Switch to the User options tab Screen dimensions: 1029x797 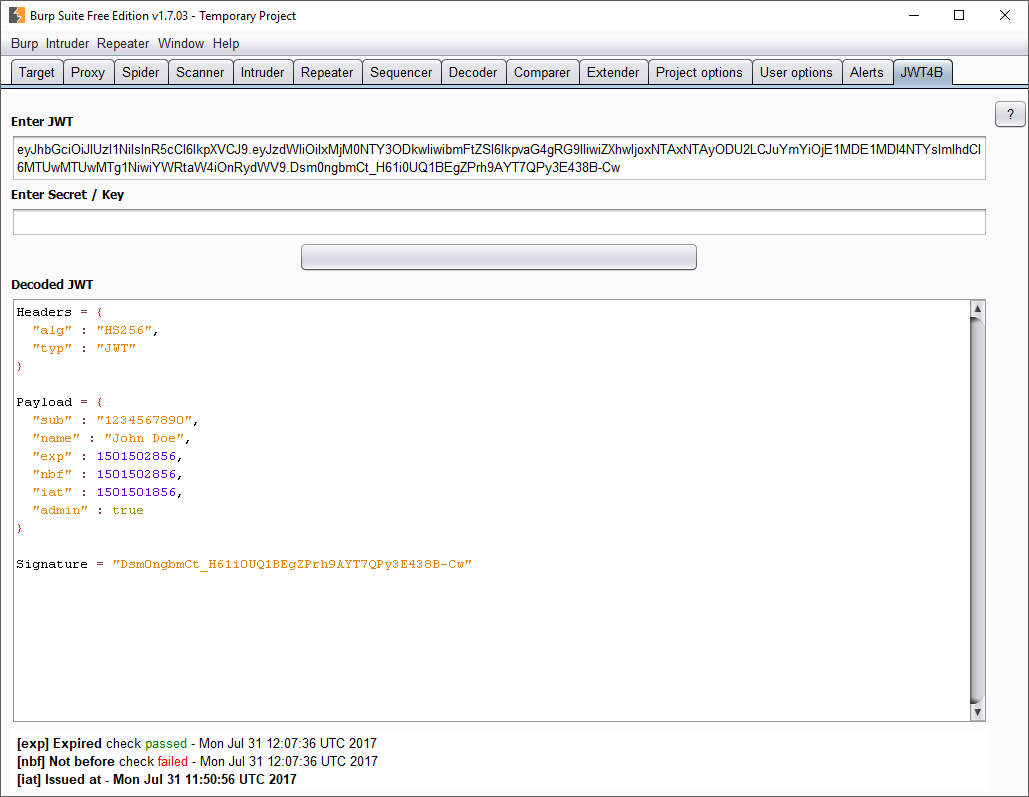(796, 72)
